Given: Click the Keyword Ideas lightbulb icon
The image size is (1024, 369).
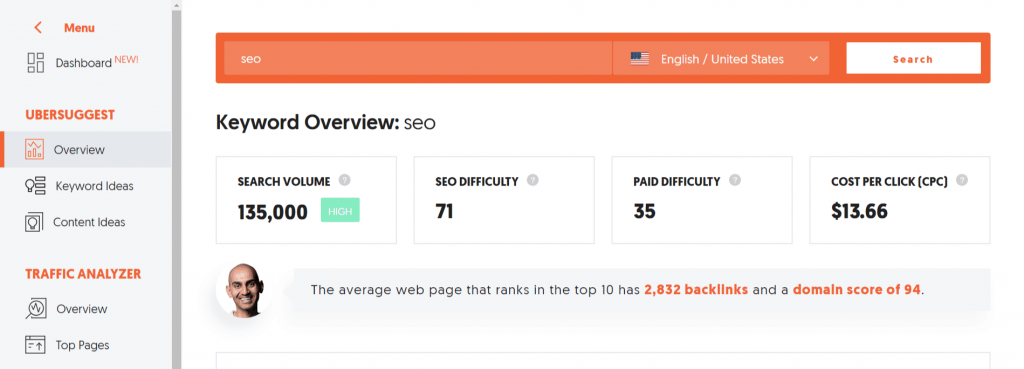Looking at the screenshot, I should pyautogui.click(x=35, y=186).
